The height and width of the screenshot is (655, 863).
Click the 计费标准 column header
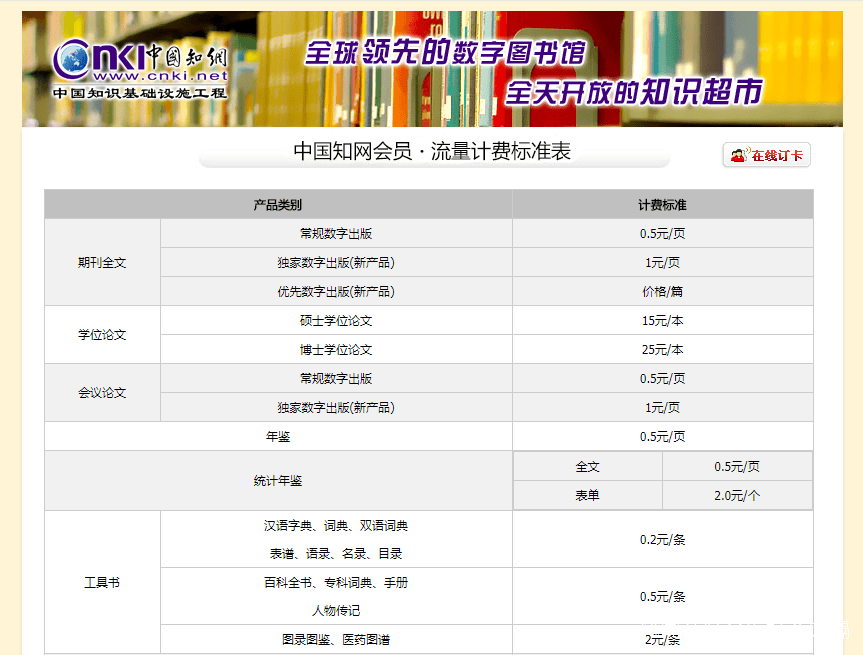click(663, 205)
